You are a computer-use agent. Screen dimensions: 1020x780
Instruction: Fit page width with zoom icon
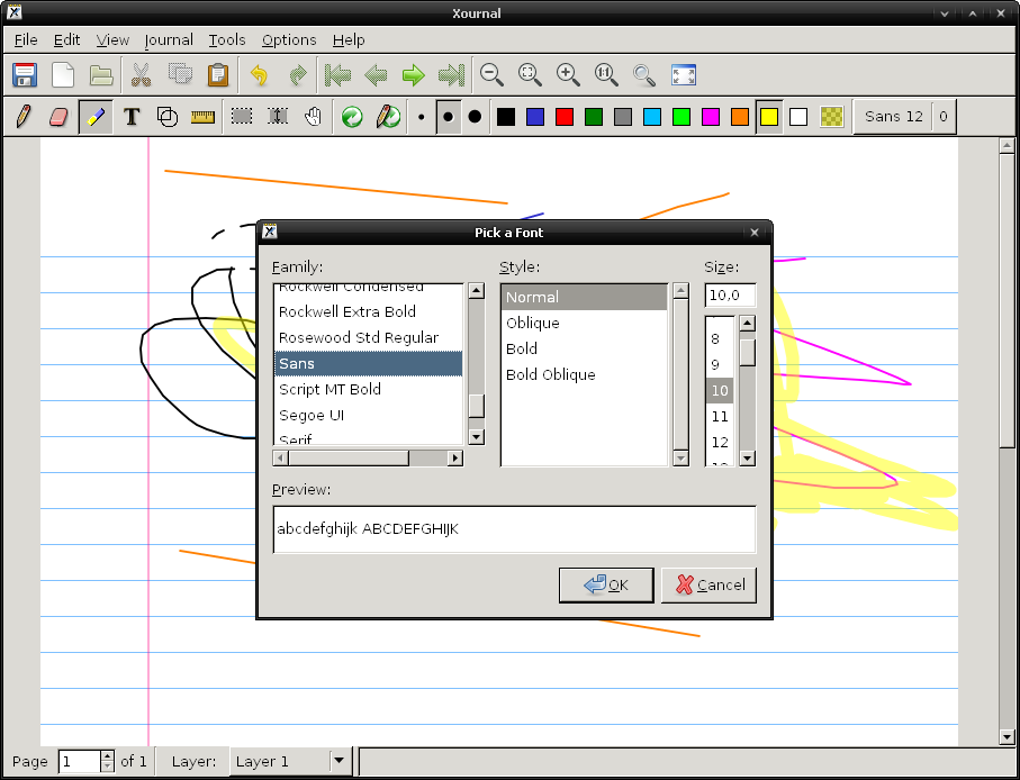pos(530,75)
